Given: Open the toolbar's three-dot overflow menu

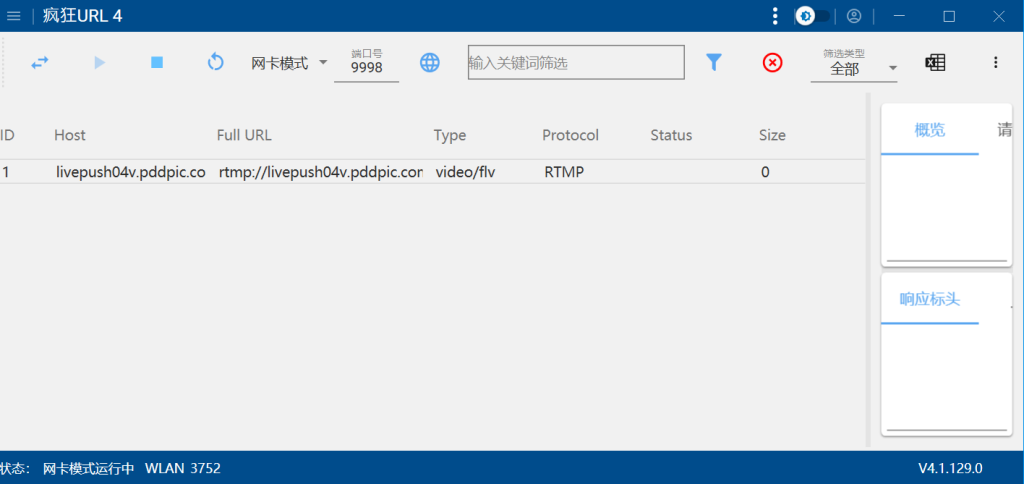Looking at the screenshot, I should (995, 63).
